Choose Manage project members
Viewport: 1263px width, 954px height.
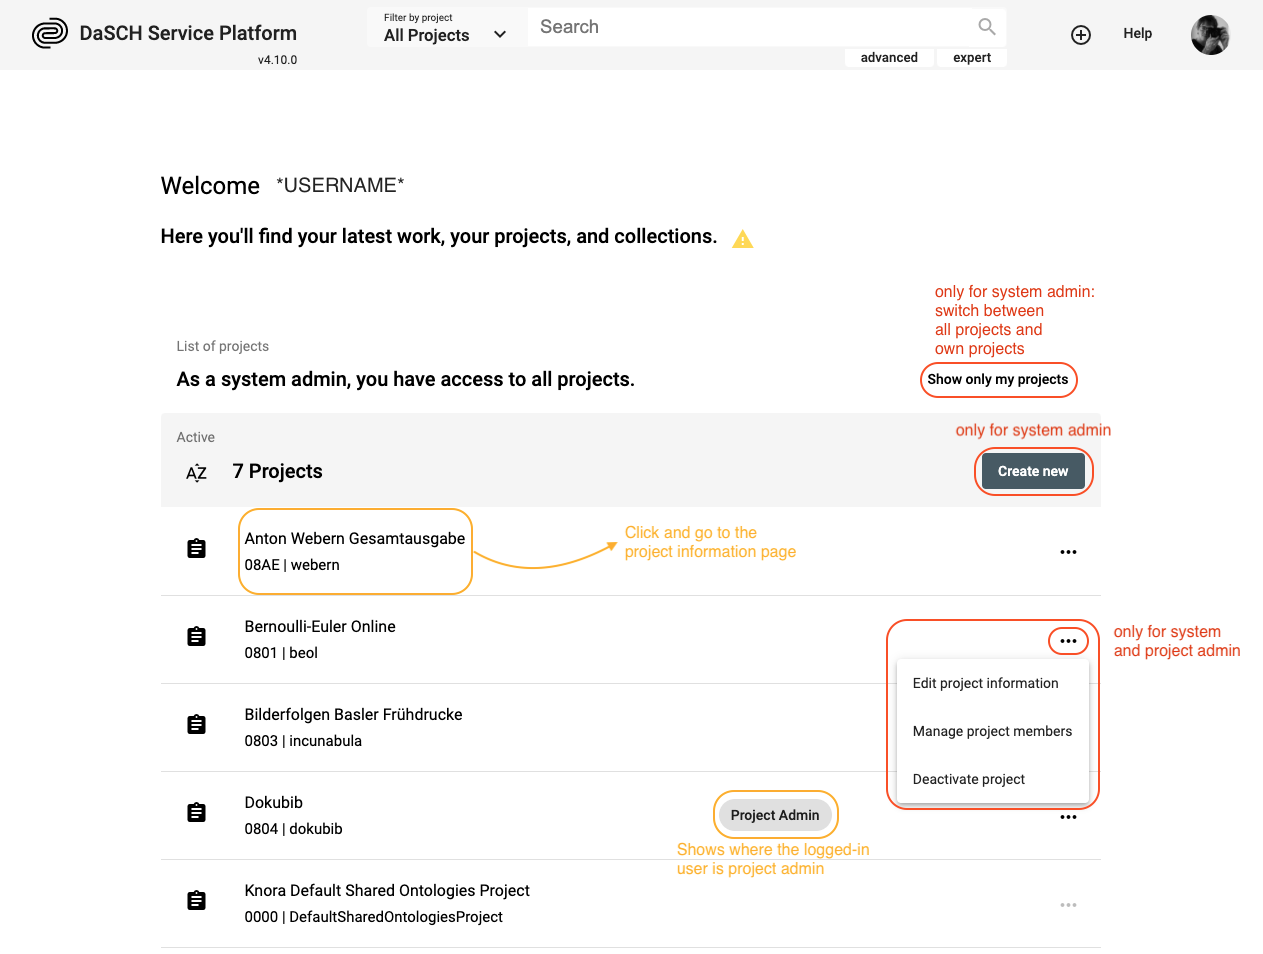992,731
